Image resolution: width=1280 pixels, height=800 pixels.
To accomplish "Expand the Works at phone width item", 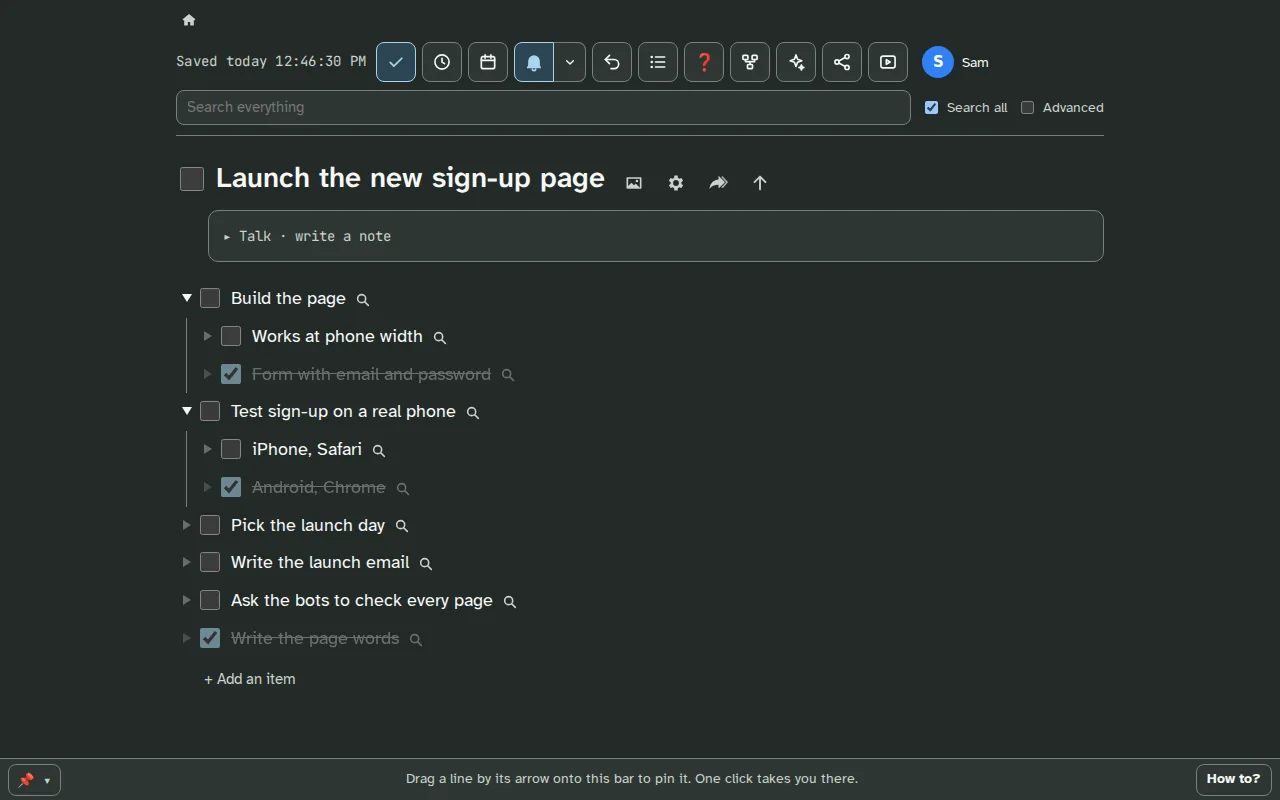I will pyautogui.click(x=207, y=336).
